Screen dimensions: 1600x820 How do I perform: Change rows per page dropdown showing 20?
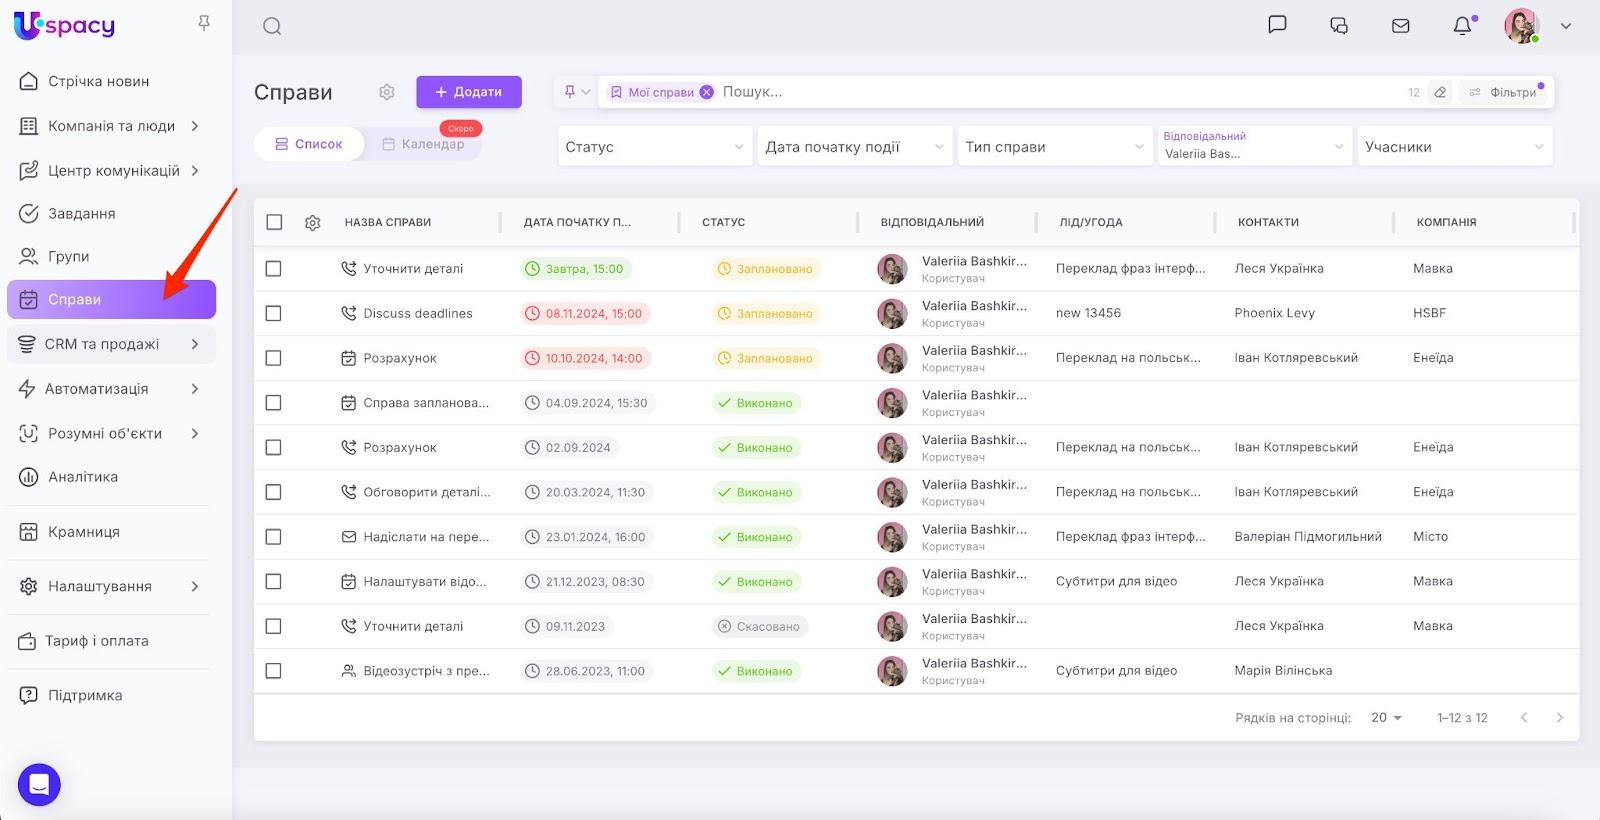tap(1386, 718)
